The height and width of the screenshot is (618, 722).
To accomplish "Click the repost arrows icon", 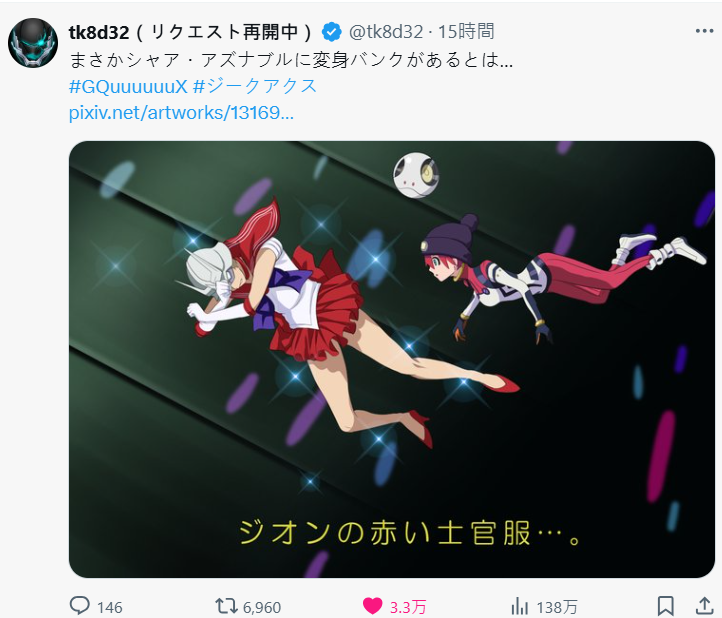I will pos(226,606).
